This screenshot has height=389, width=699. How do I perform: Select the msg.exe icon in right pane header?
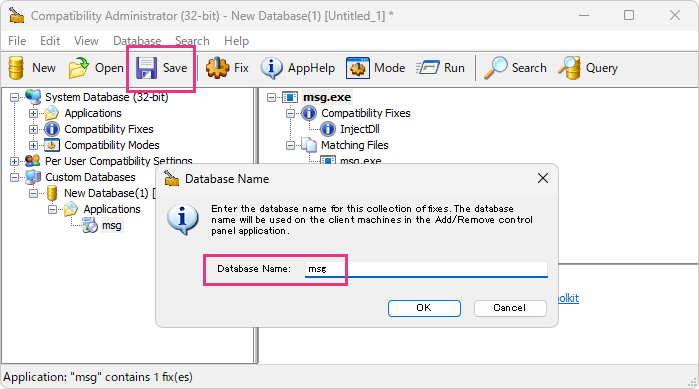pyautogui.click(x=290, y=97)
